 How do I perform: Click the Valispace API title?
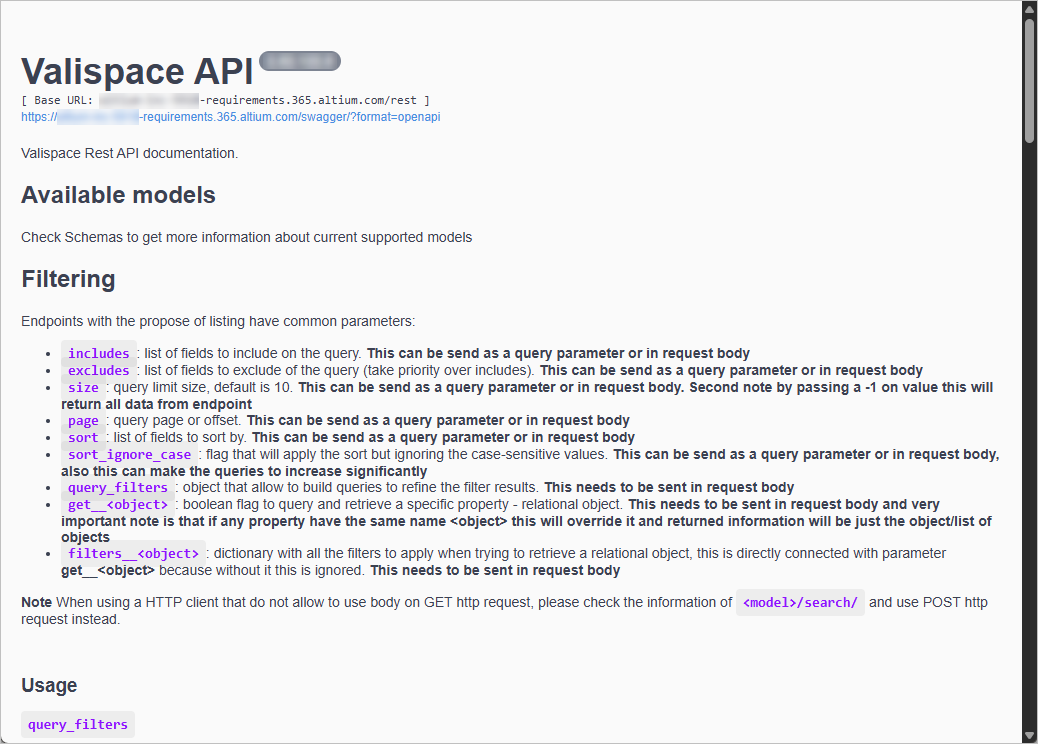(137, 71)
